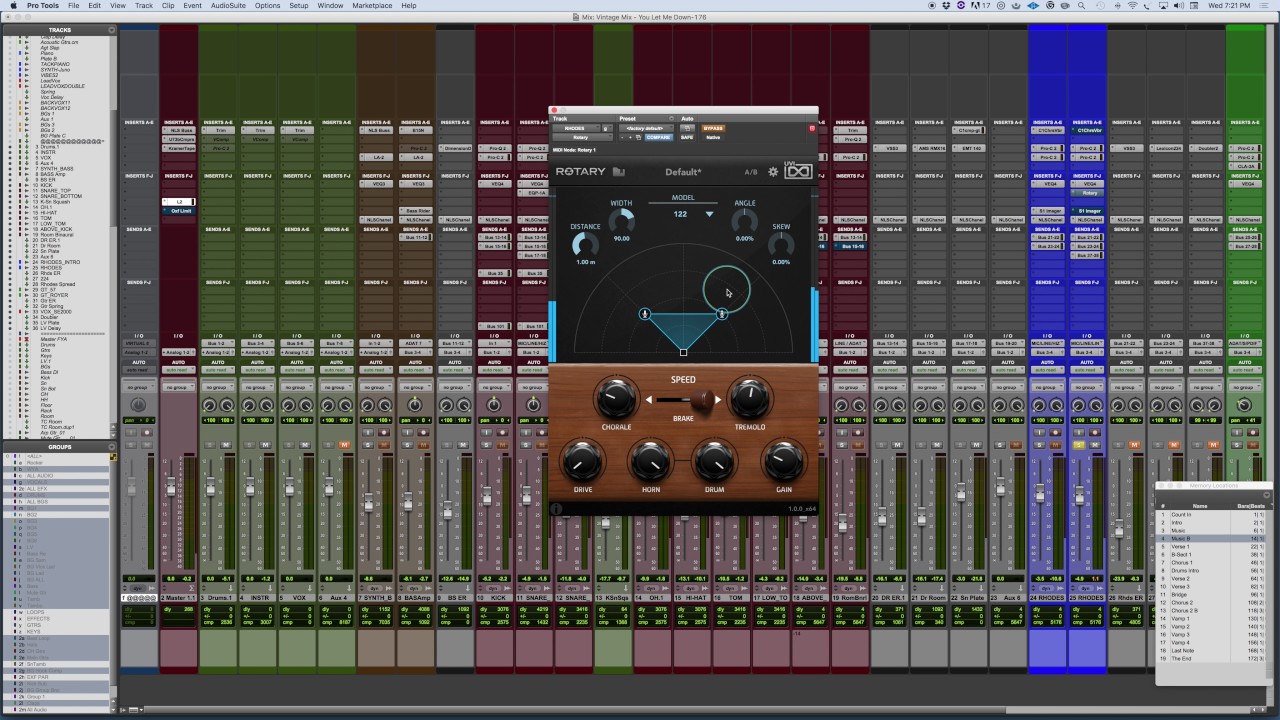Click the Chorale knob in Rotary
This screenshot has width=1280, height=720.
(x=617, y=399)
